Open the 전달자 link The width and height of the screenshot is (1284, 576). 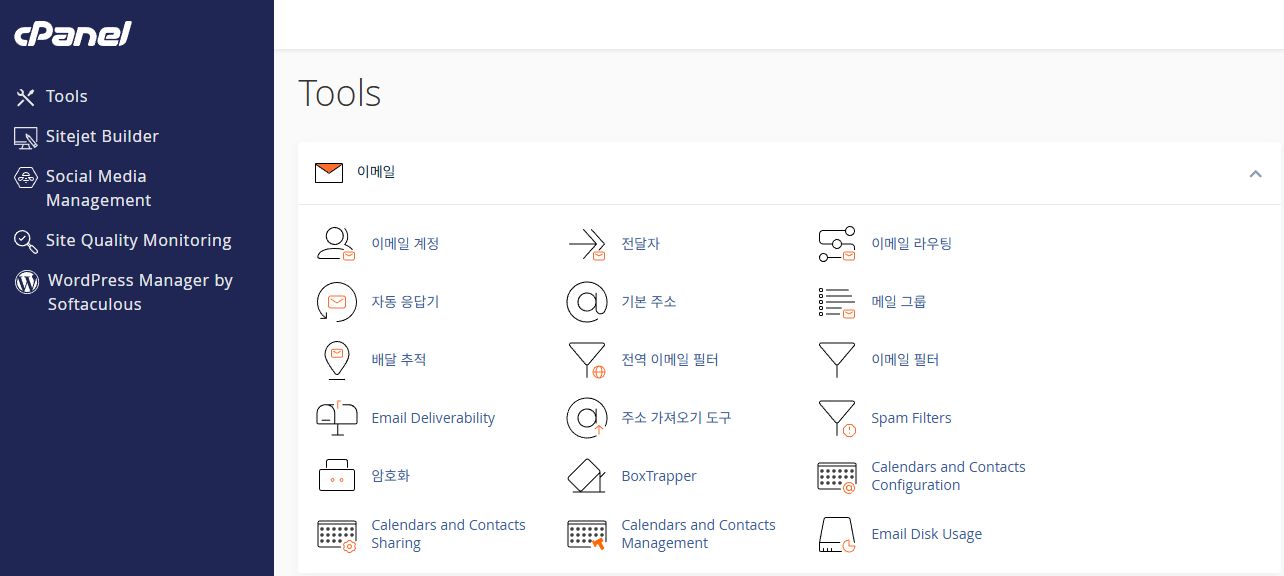tap(640, 244)
